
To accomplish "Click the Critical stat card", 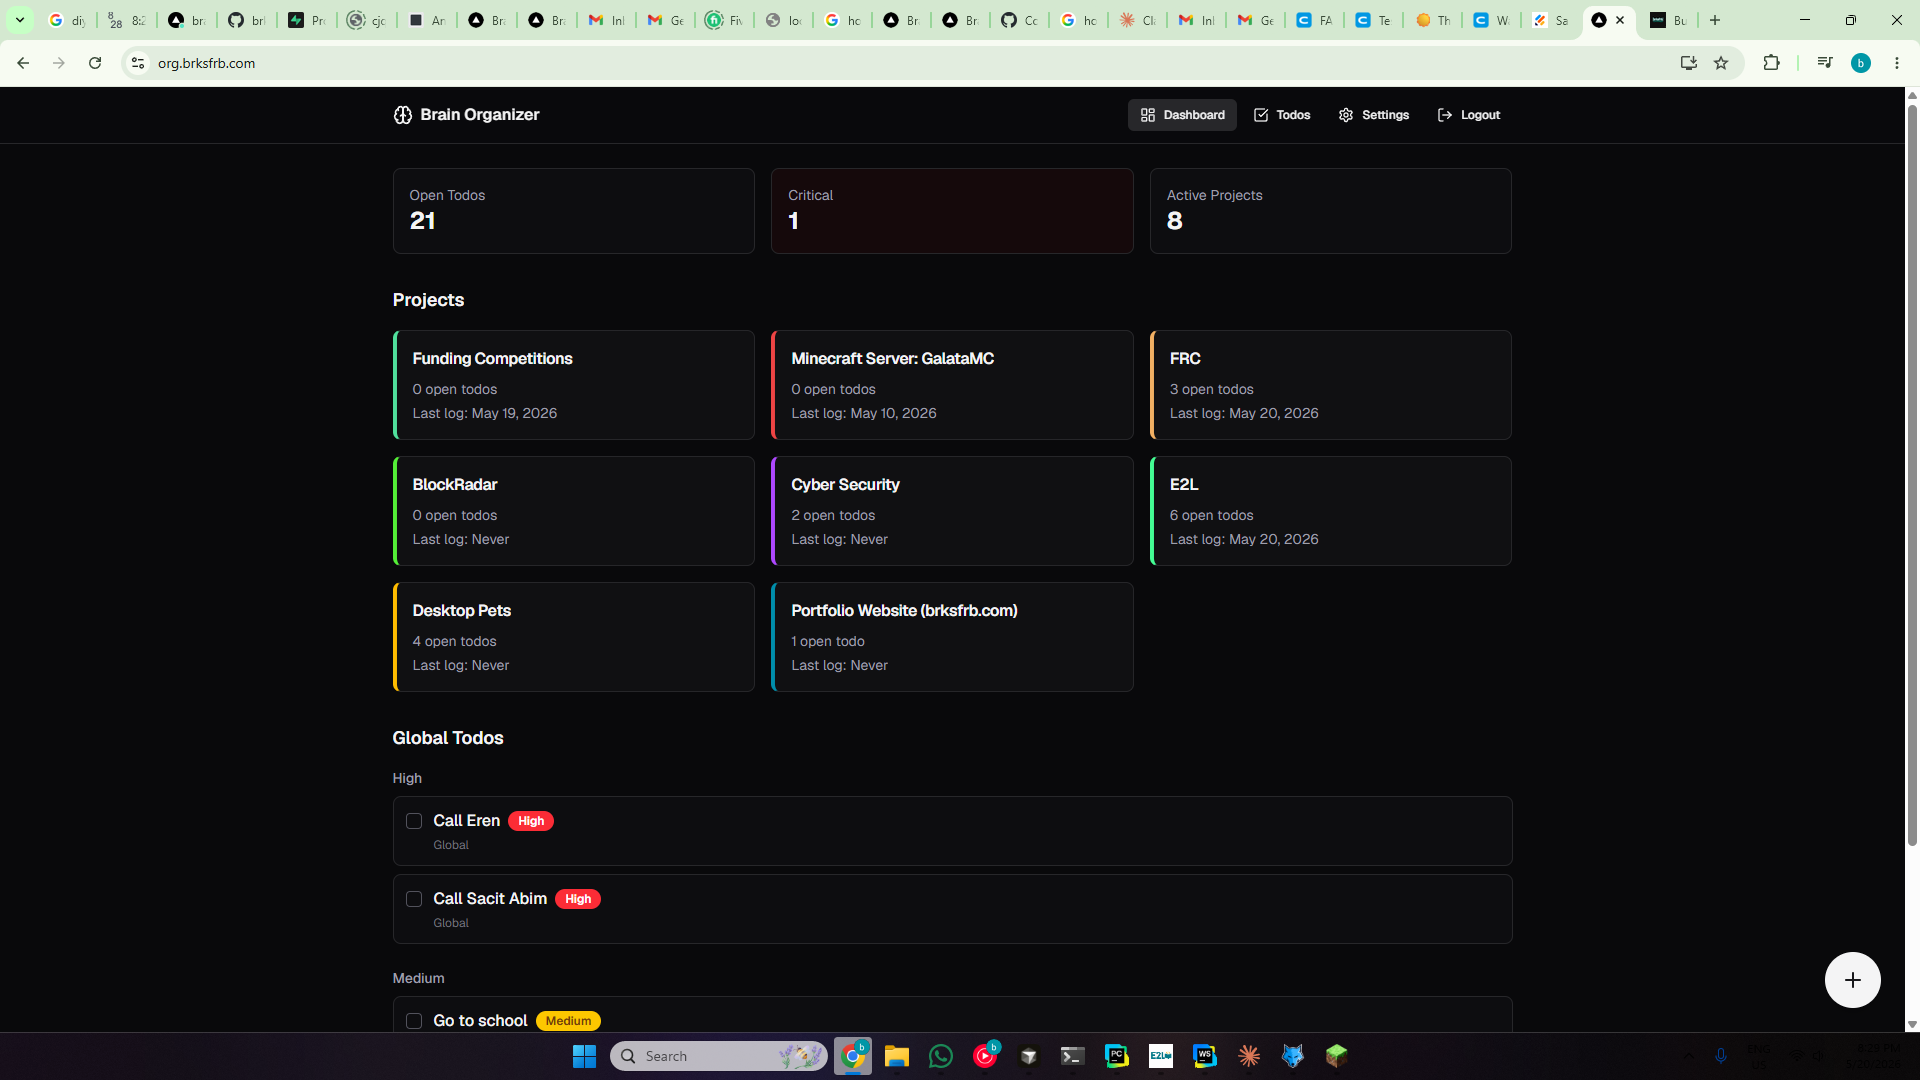I will tap(952, 211).
